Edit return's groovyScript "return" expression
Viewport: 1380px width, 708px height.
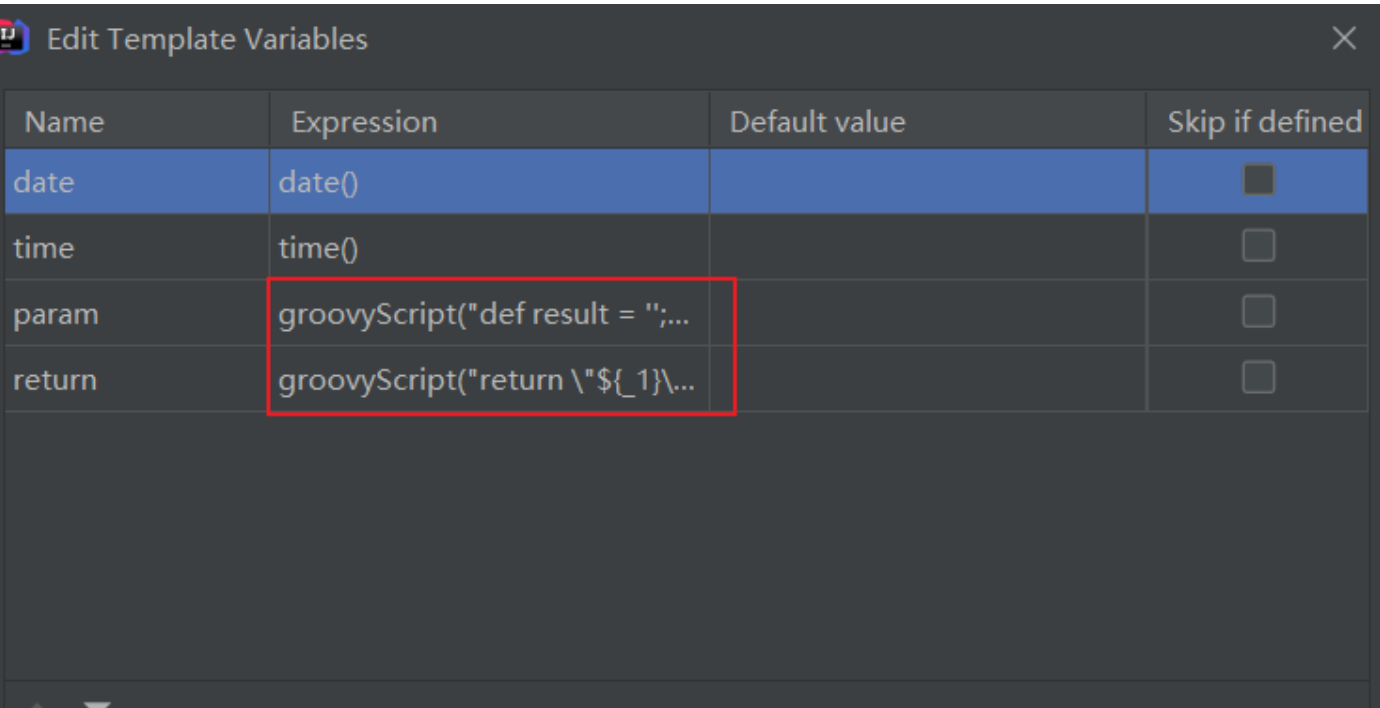(x=488, y=380)
